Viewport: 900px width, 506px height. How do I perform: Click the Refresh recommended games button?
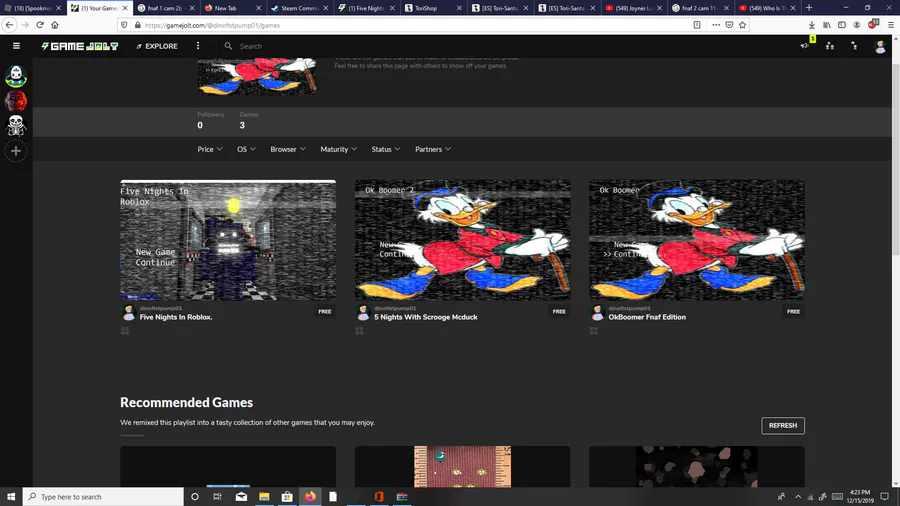coord(782,426)
